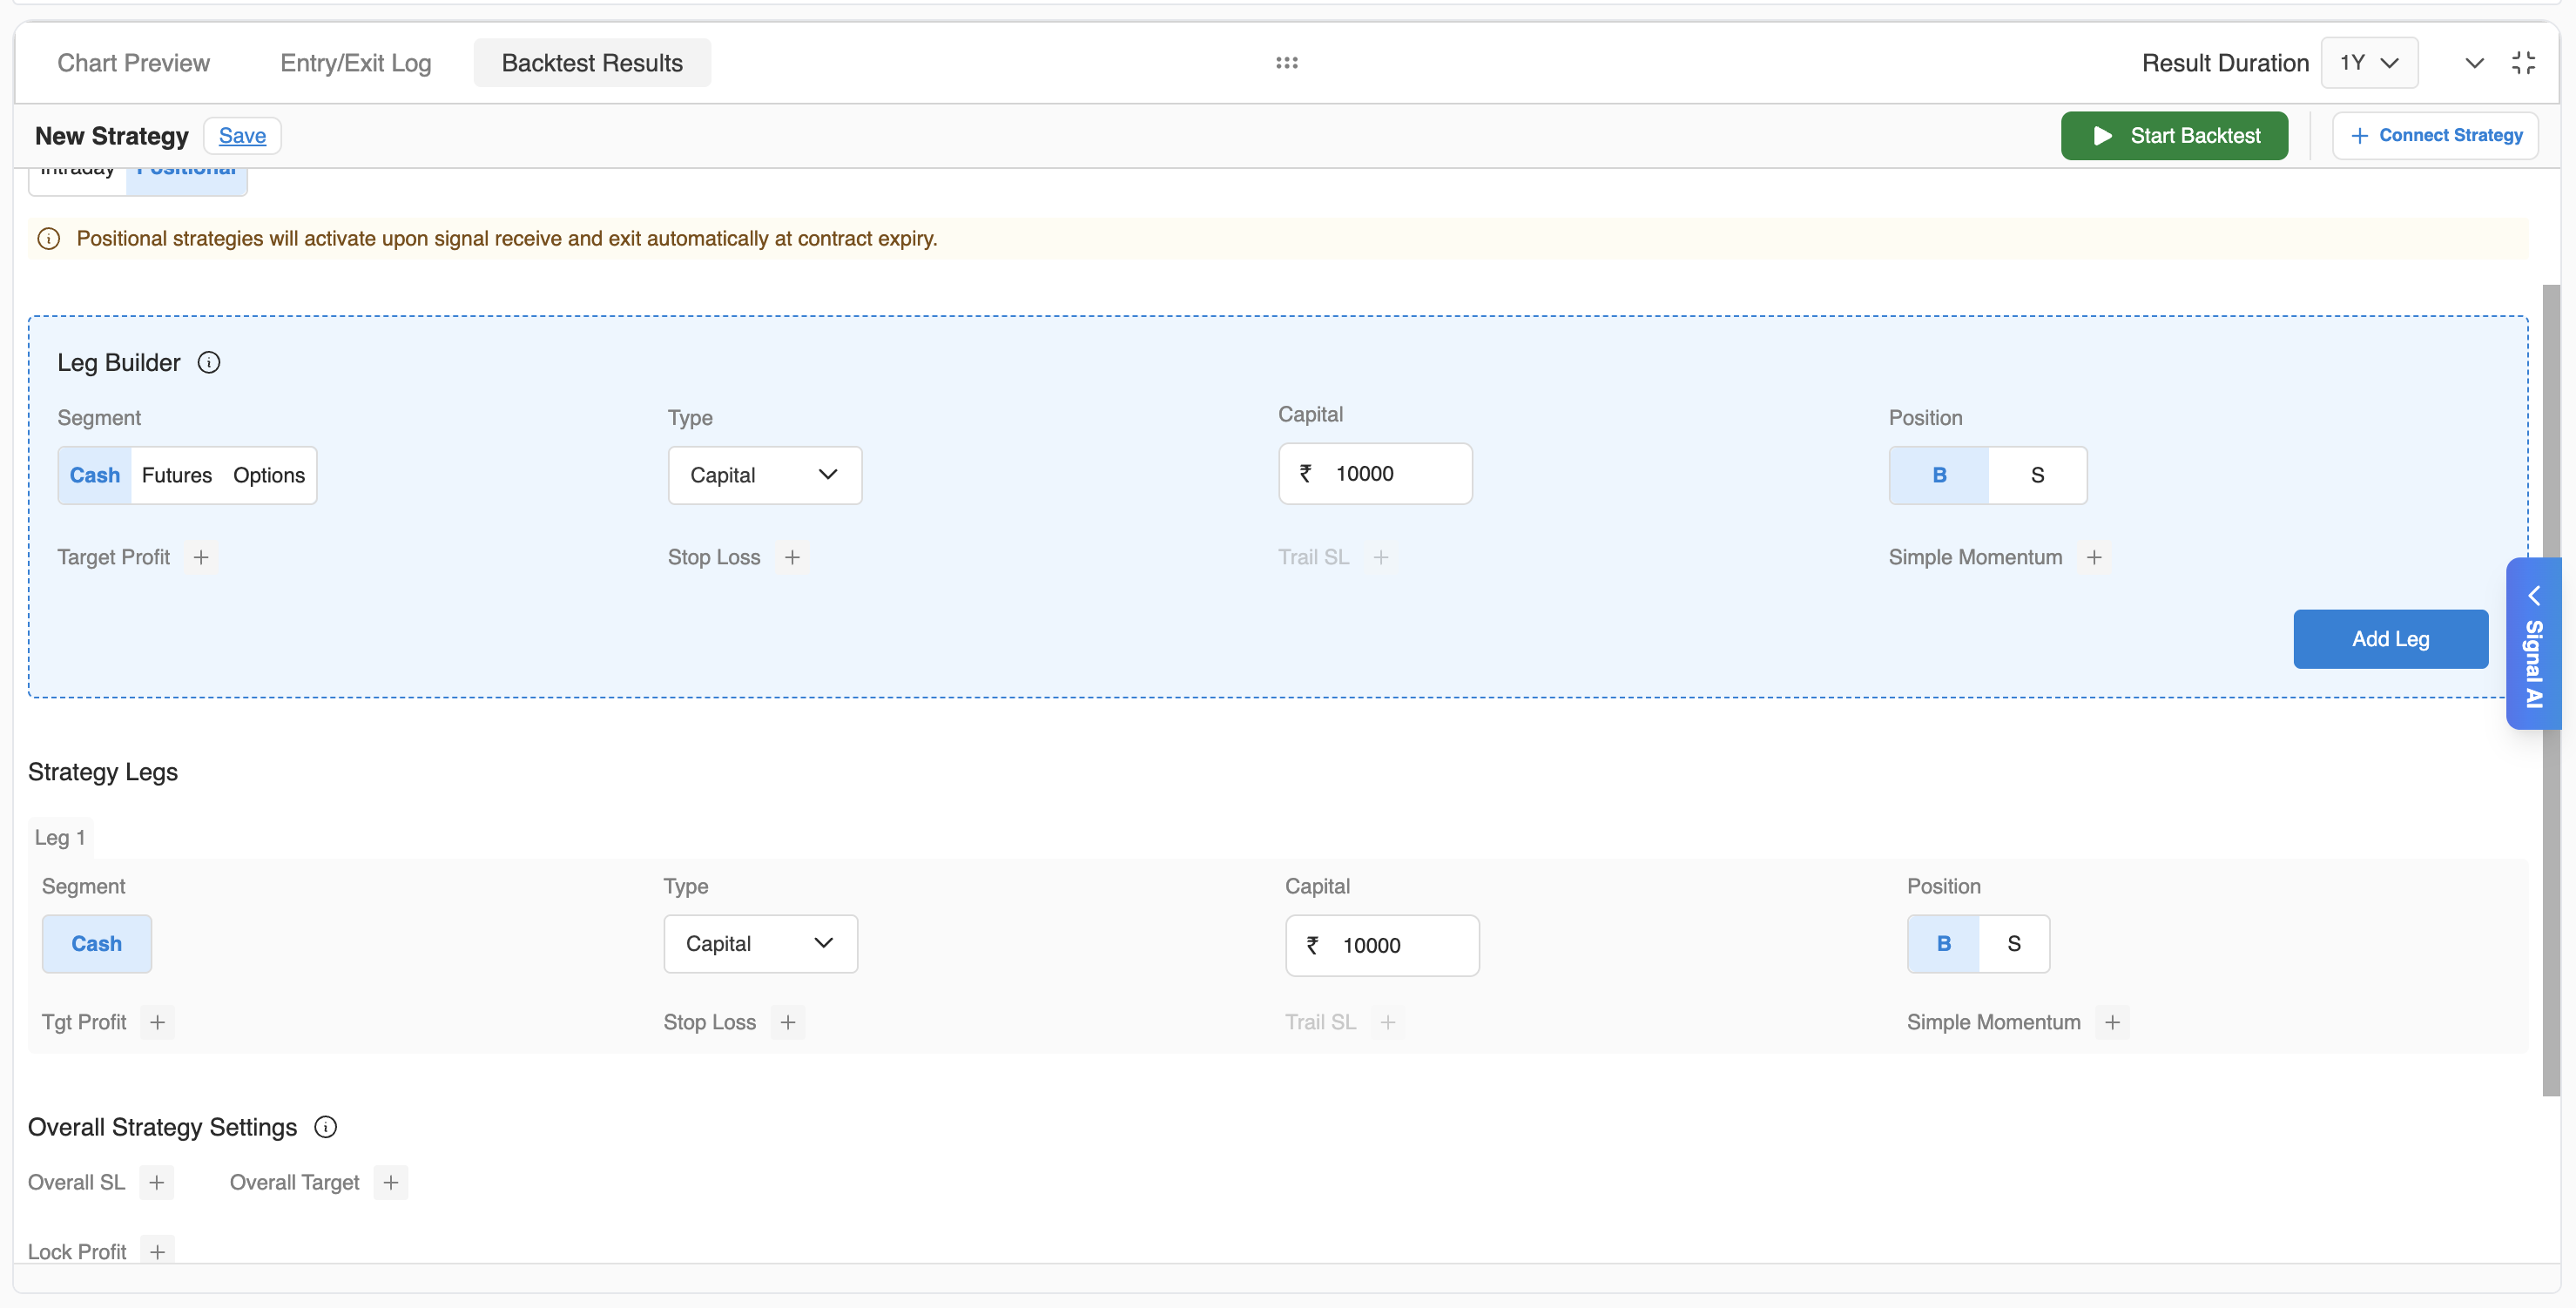
Task: Switch to Entry/Exit Log tab
Action: pos(356,63)
